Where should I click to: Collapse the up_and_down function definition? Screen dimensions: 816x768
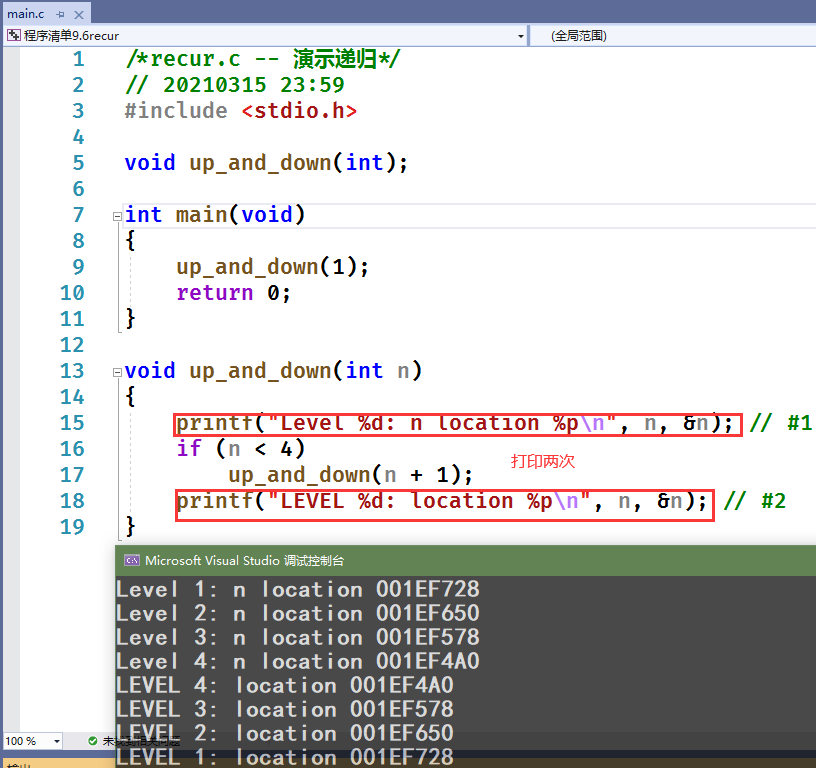click(117, 373)
